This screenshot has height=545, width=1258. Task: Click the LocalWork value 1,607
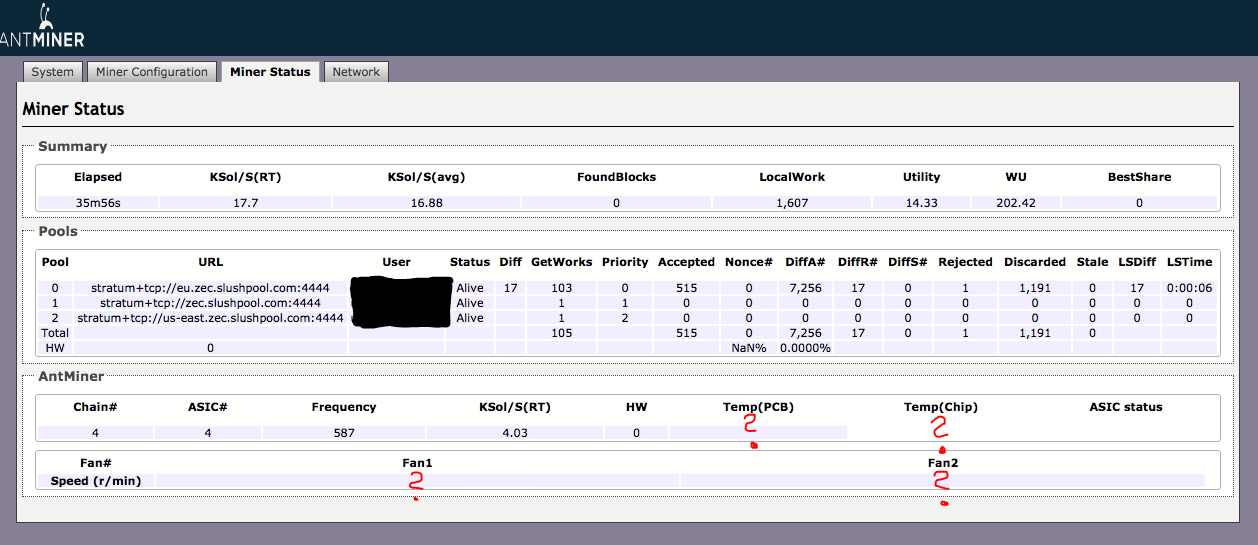tap(792, 203)
